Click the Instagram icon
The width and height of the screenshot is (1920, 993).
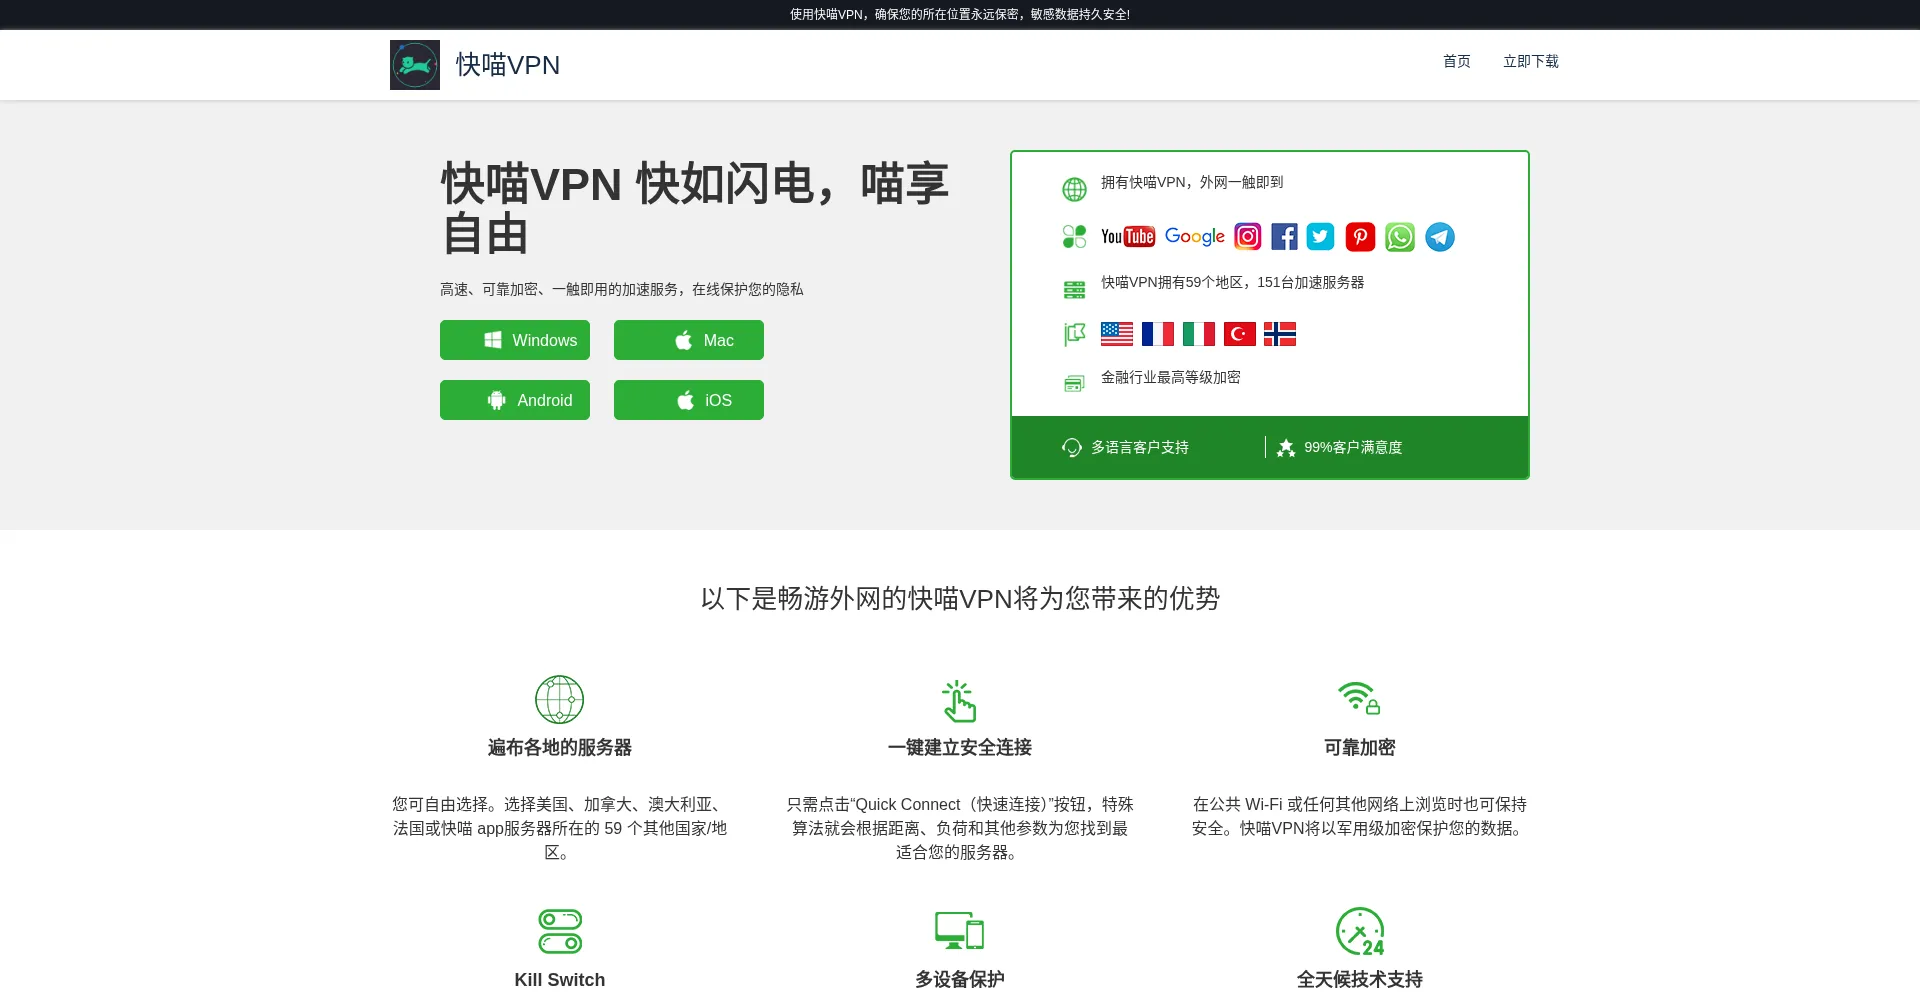pyautogui.click(x=1248, y=237)
